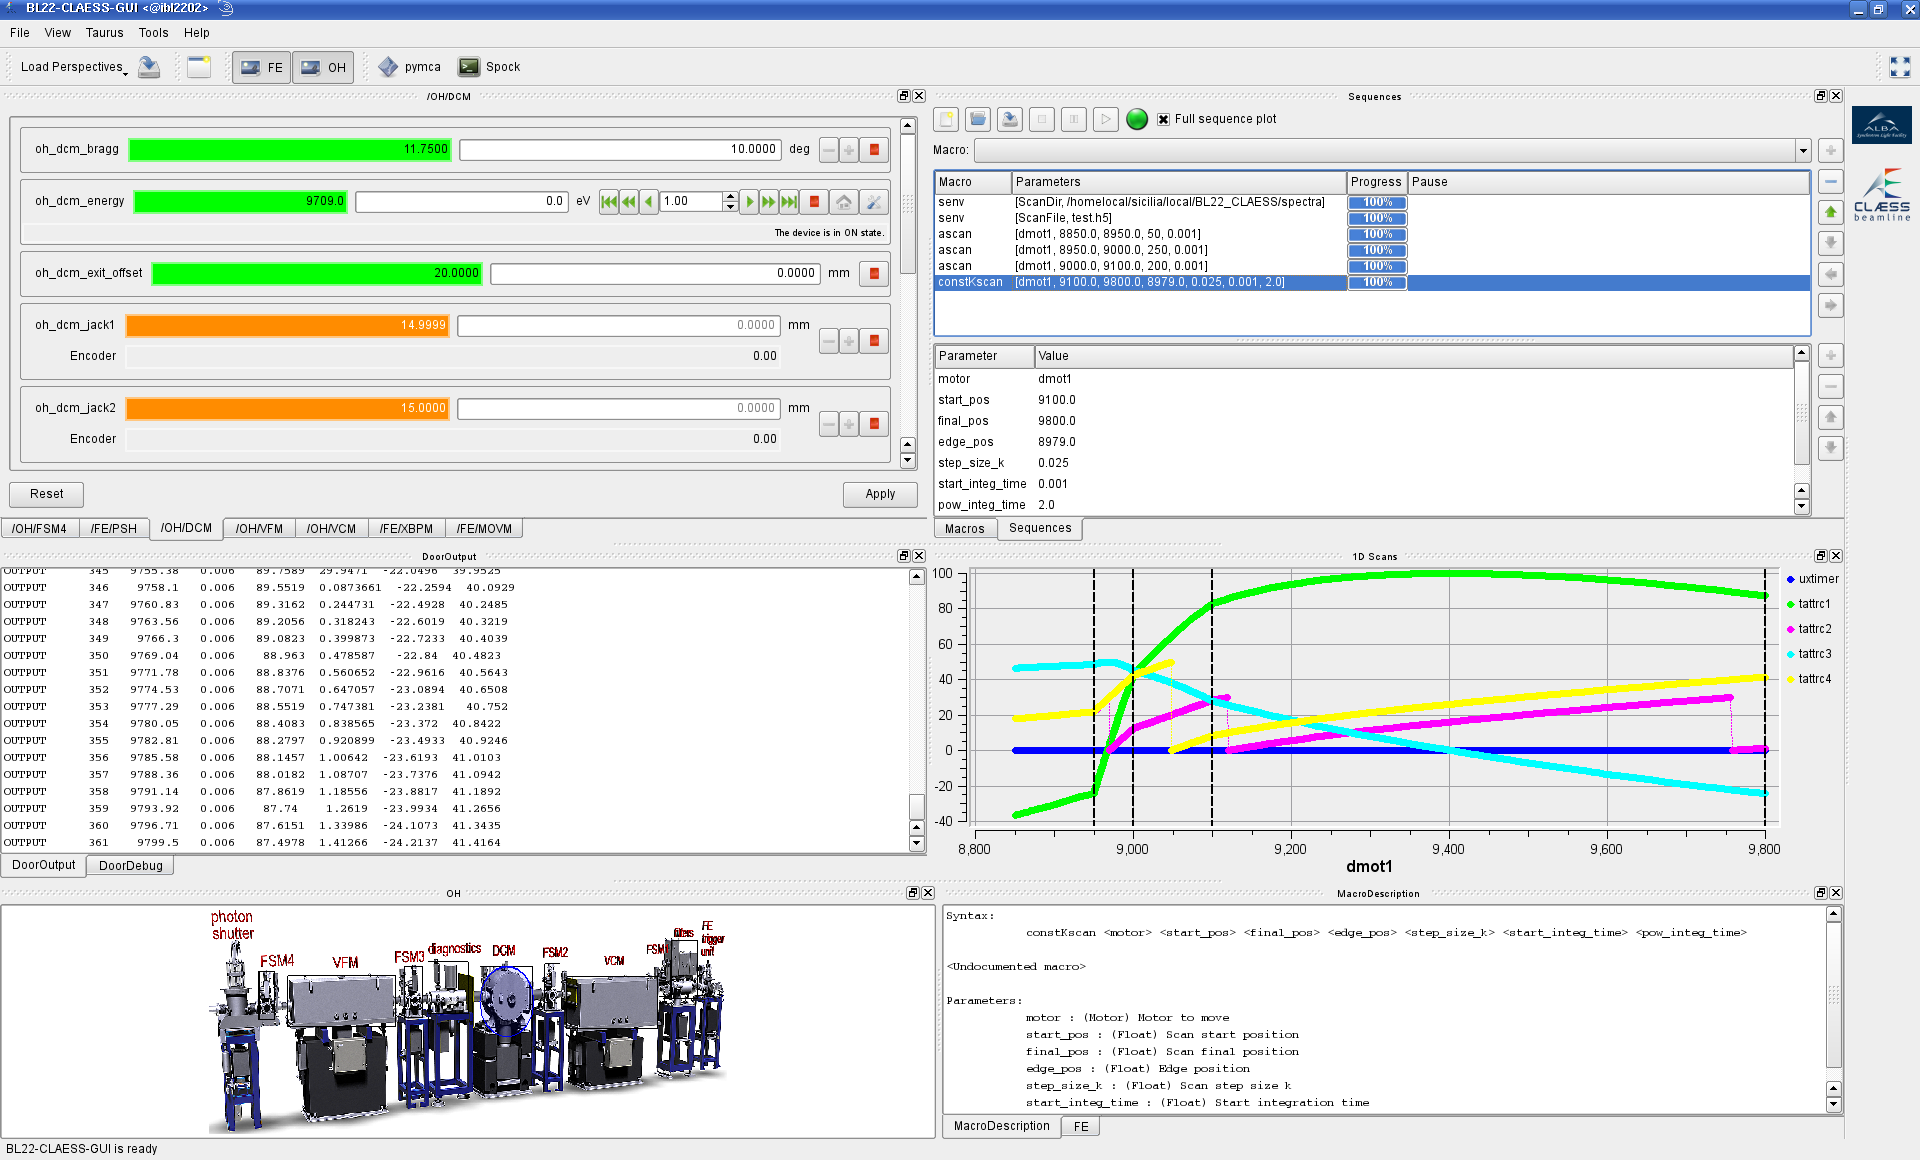Switch to the Macros tab
The width and height of the screenshot is (1920, 1160).
964,529
